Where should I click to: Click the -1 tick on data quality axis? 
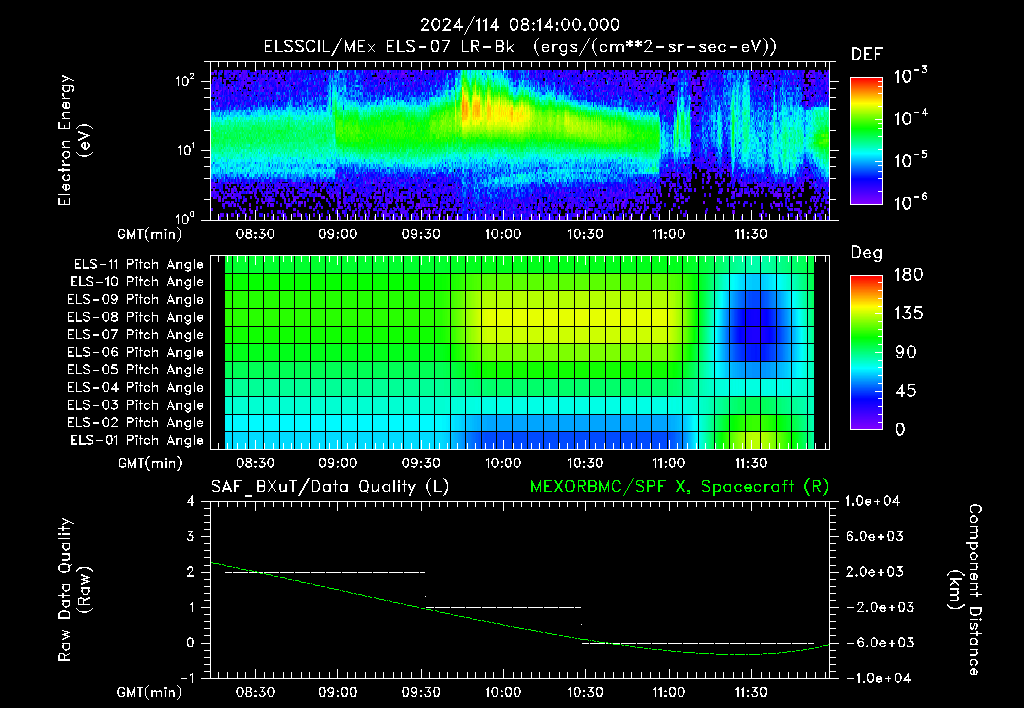(x=187, y=678)
